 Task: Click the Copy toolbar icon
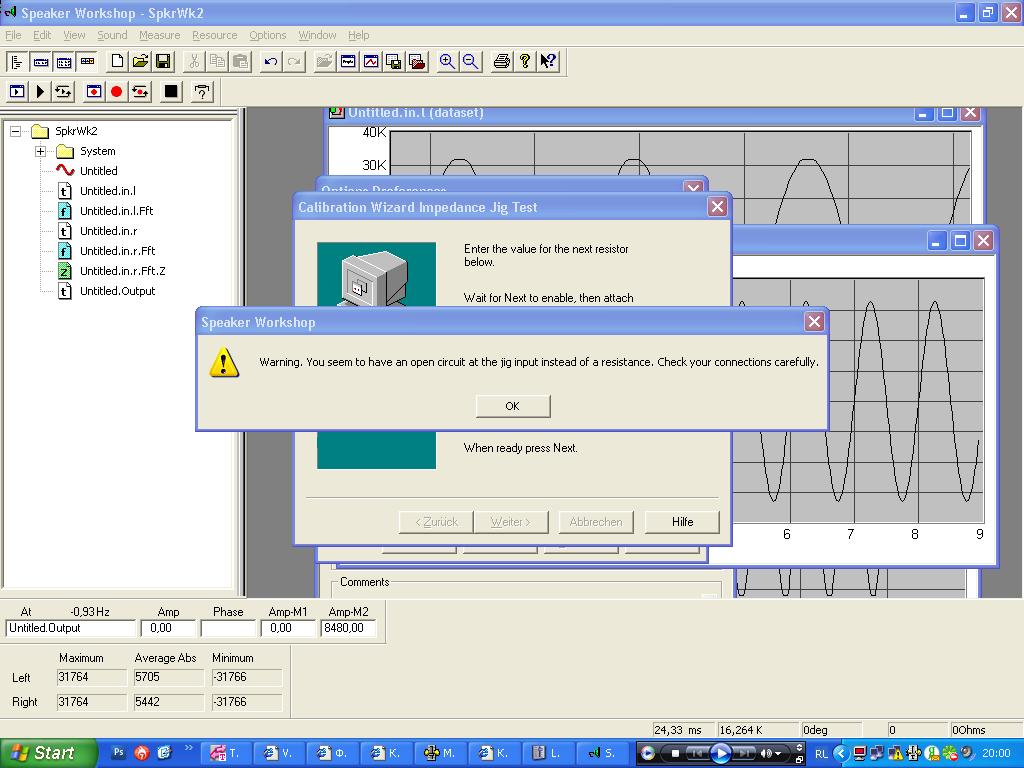[x=217, y=62]
